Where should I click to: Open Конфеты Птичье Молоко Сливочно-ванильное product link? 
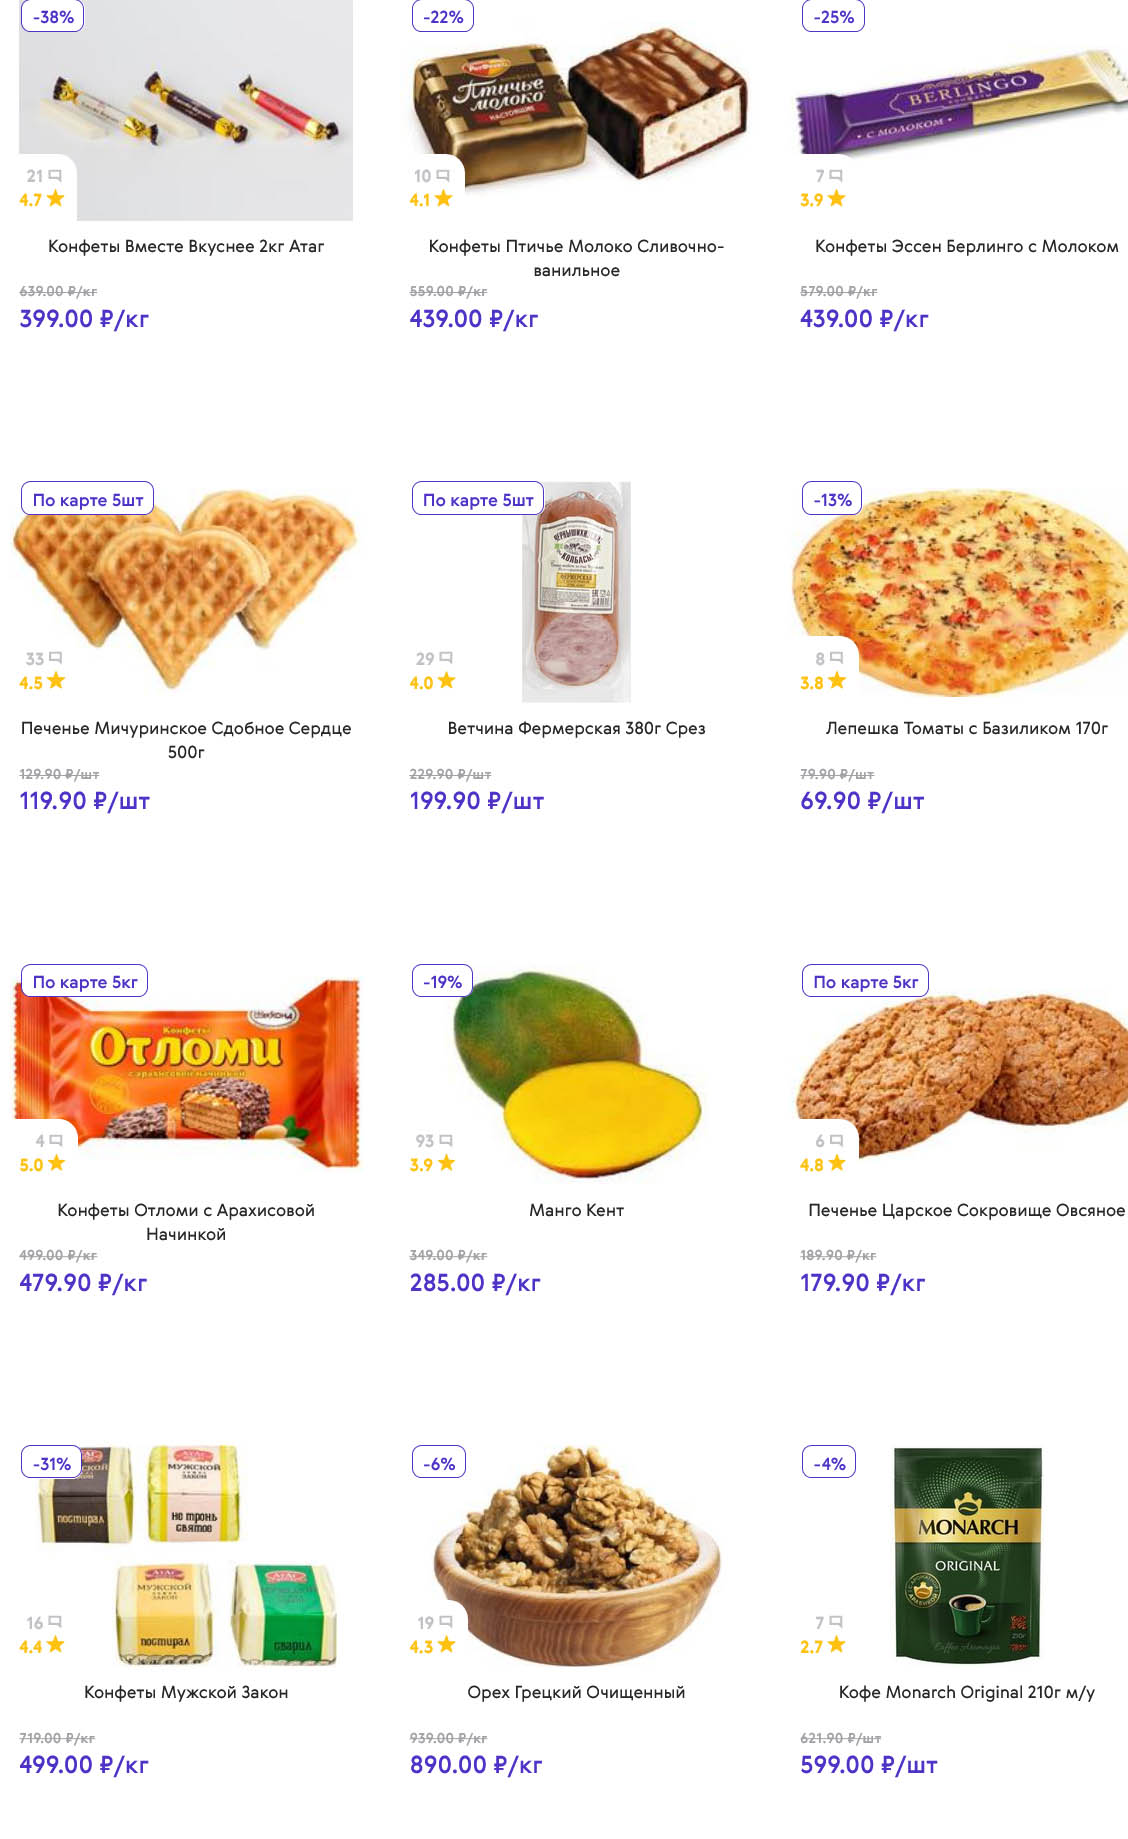pos(576,258)
